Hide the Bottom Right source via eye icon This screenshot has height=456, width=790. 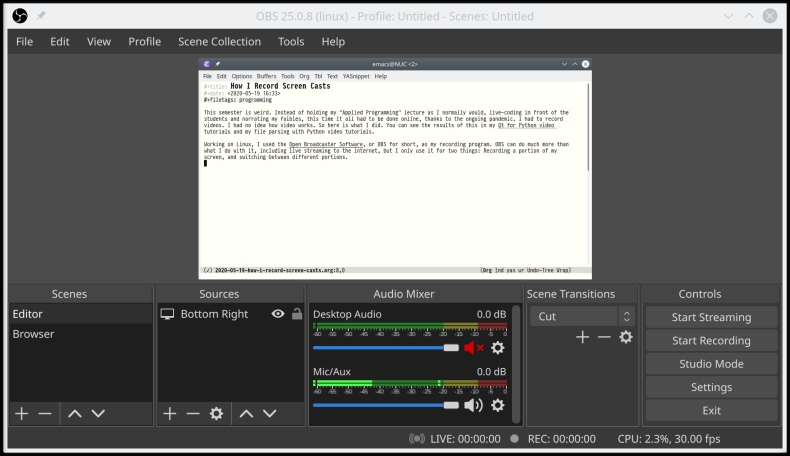click(x=278, y=314)
